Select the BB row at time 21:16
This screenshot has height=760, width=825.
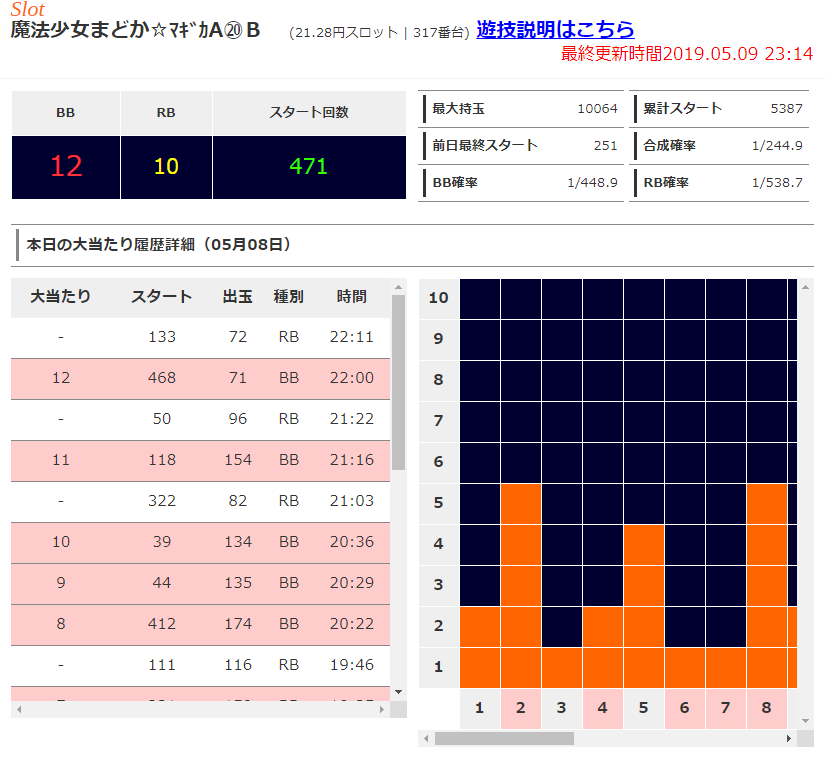point(200,461)
